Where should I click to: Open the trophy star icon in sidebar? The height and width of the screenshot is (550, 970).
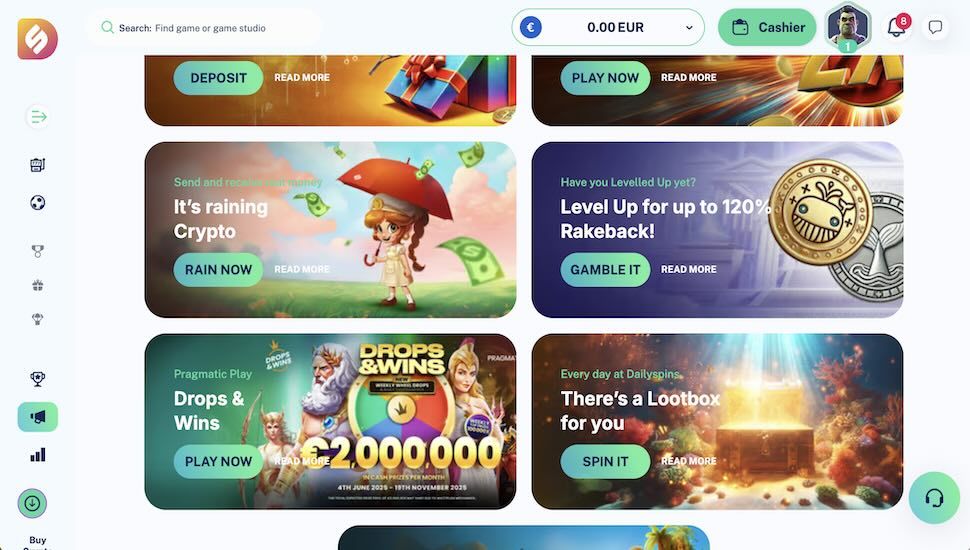[38, 379]
